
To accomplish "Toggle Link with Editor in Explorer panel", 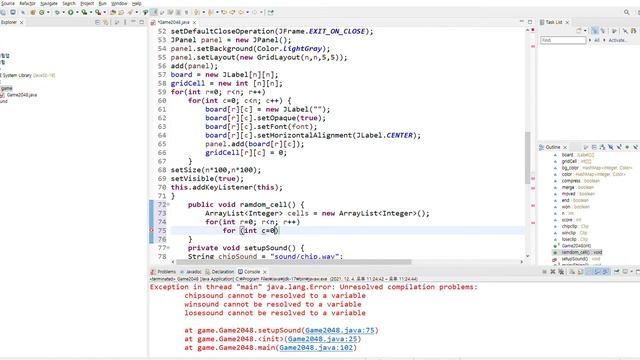I will [x=106, y=22].
